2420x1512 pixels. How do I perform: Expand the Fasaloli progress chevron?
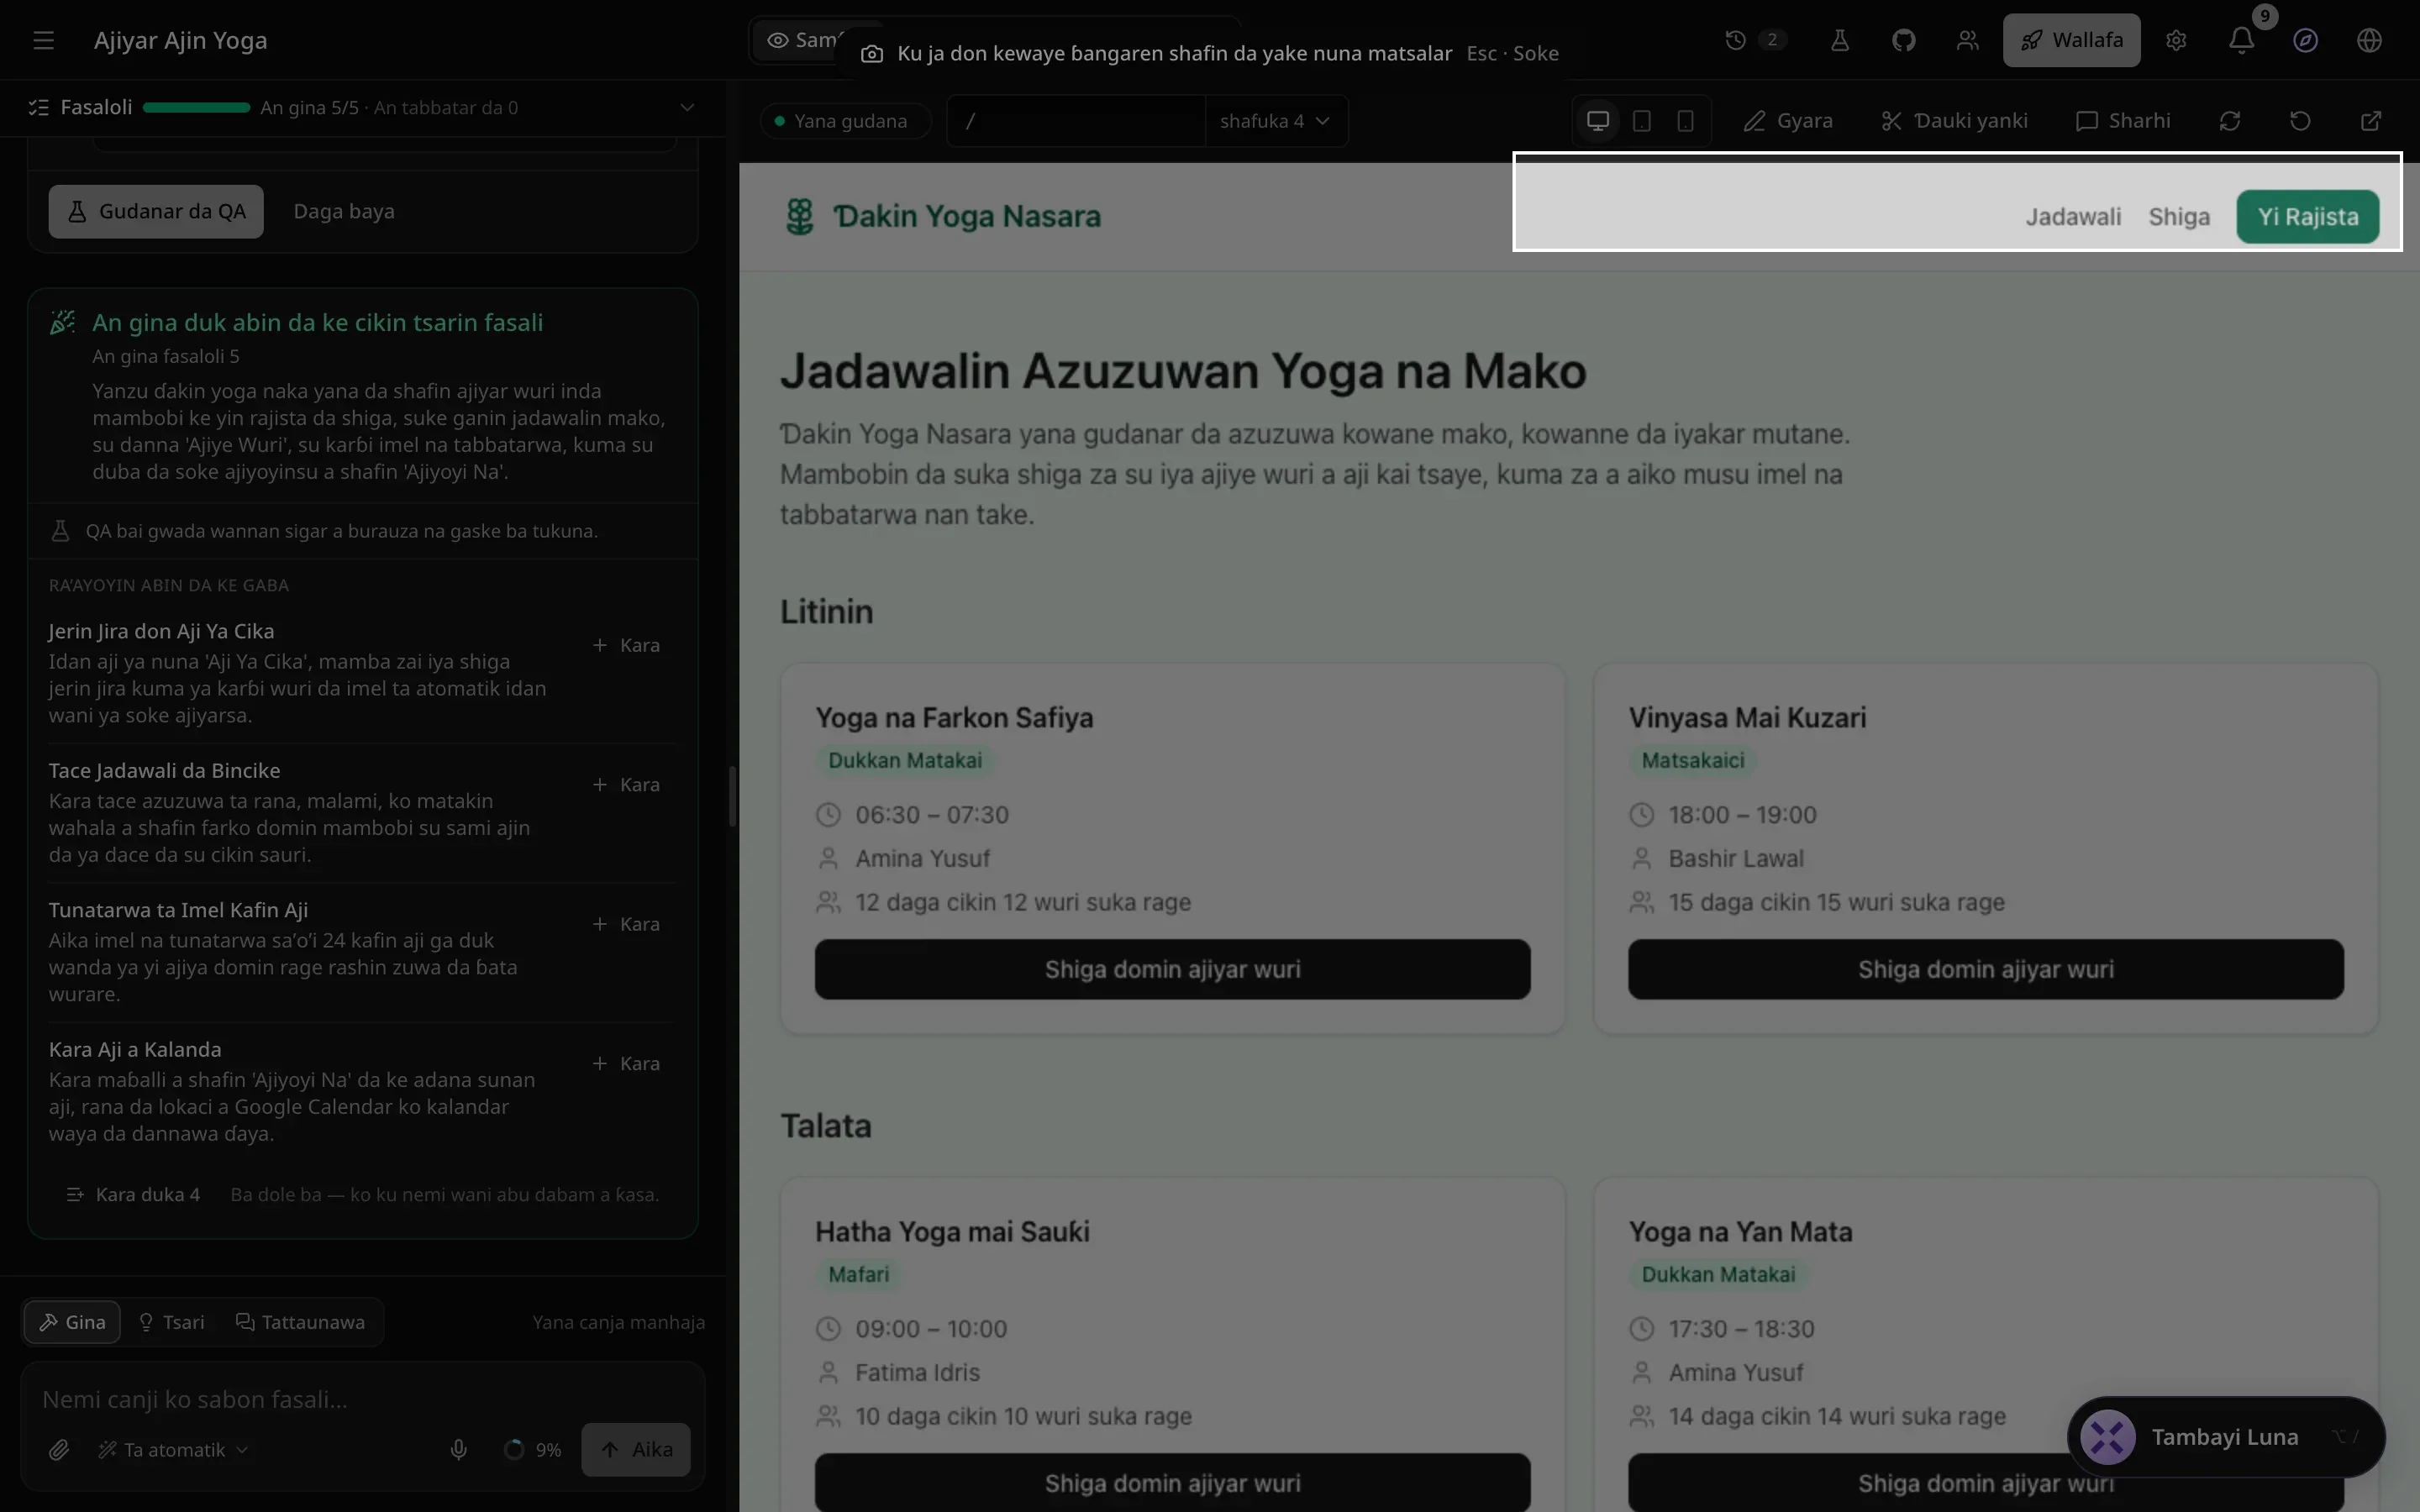click(x=687, y=107)
